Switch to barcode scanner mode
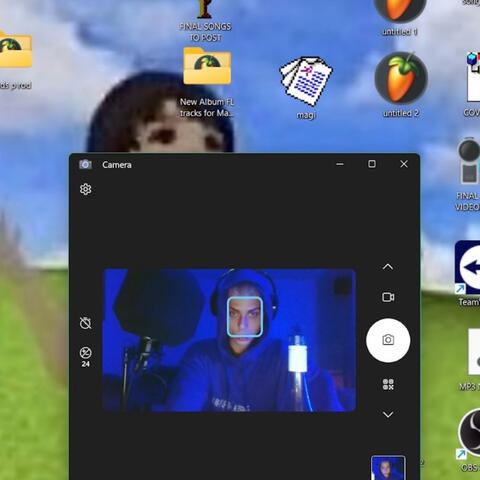This screenshot has height=480, width=480. [x=388, y=384]
